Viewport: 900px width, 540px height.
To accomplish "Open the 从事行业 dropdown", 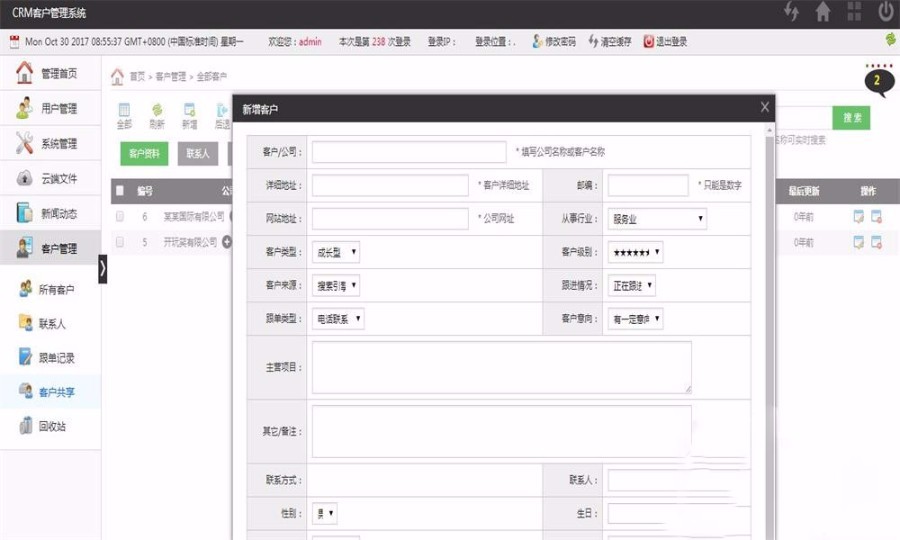I will point(657,219).
